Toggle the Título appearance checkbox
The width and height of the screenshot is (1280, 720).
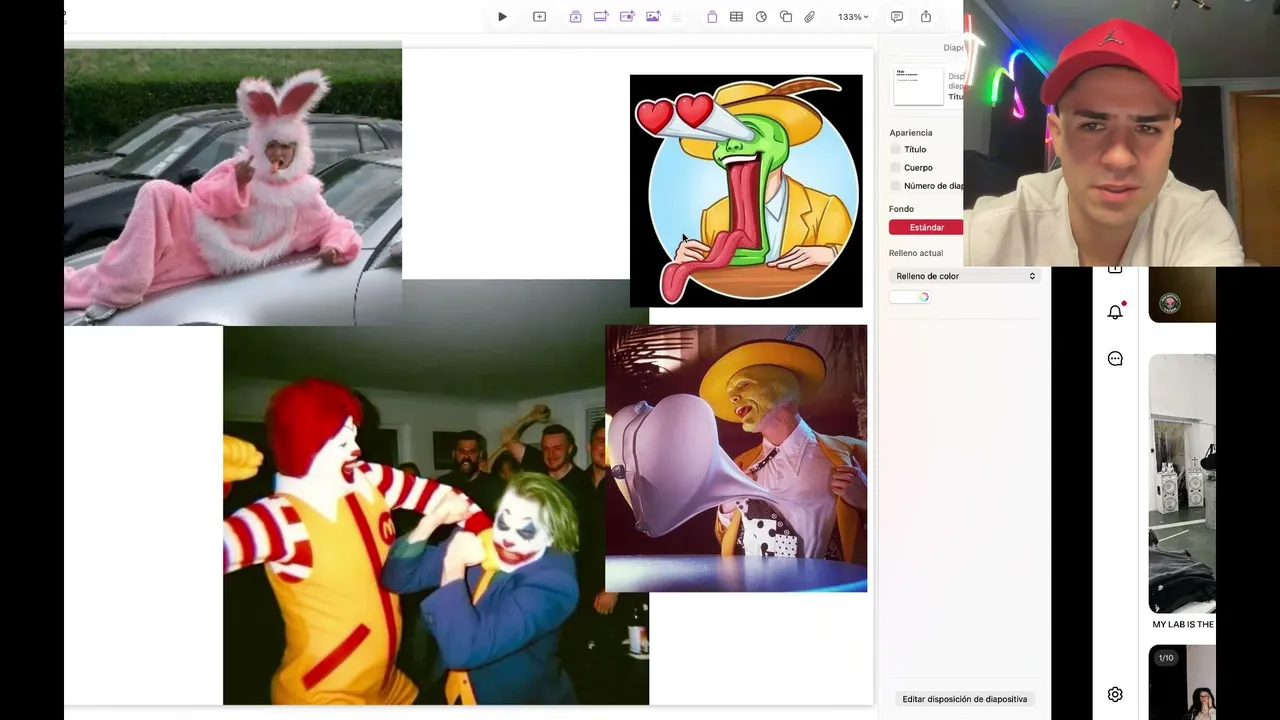(x=896, y=149)
